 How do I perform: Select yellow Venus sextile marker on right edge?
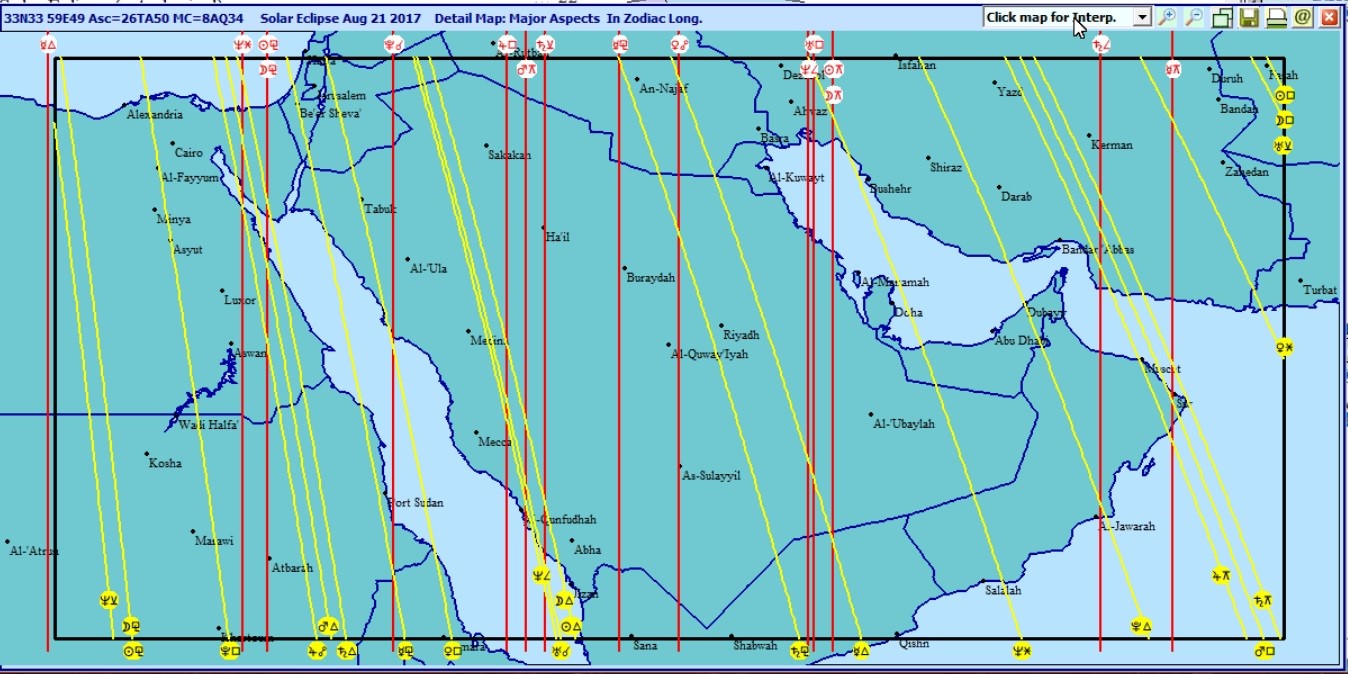coord(1284,347)
